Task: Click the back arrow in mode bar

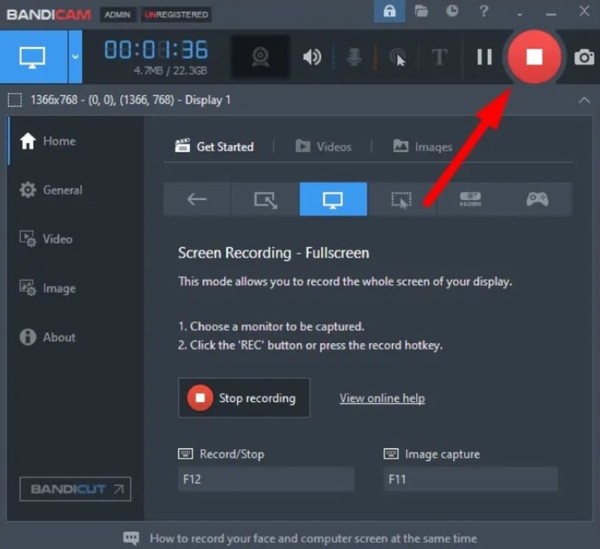Action: click(x=197, y=199)
